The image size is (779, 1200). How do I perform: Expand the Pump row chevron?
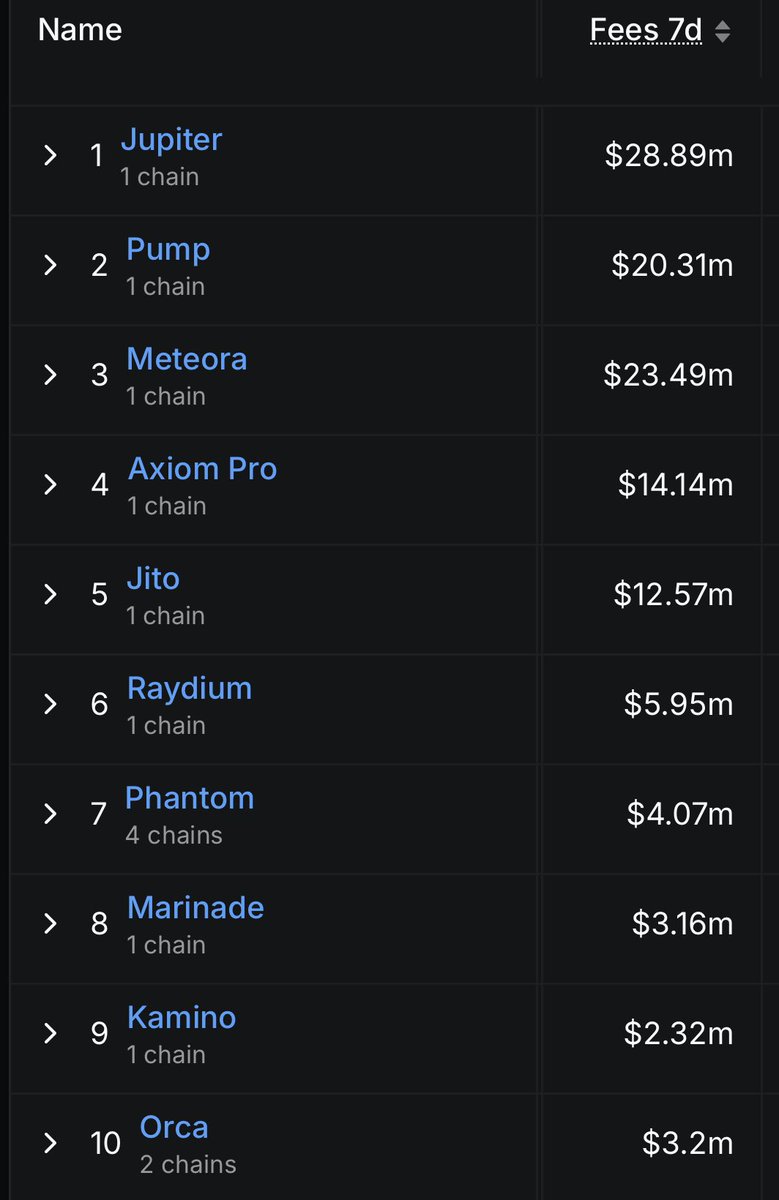[x=50, y=265]
